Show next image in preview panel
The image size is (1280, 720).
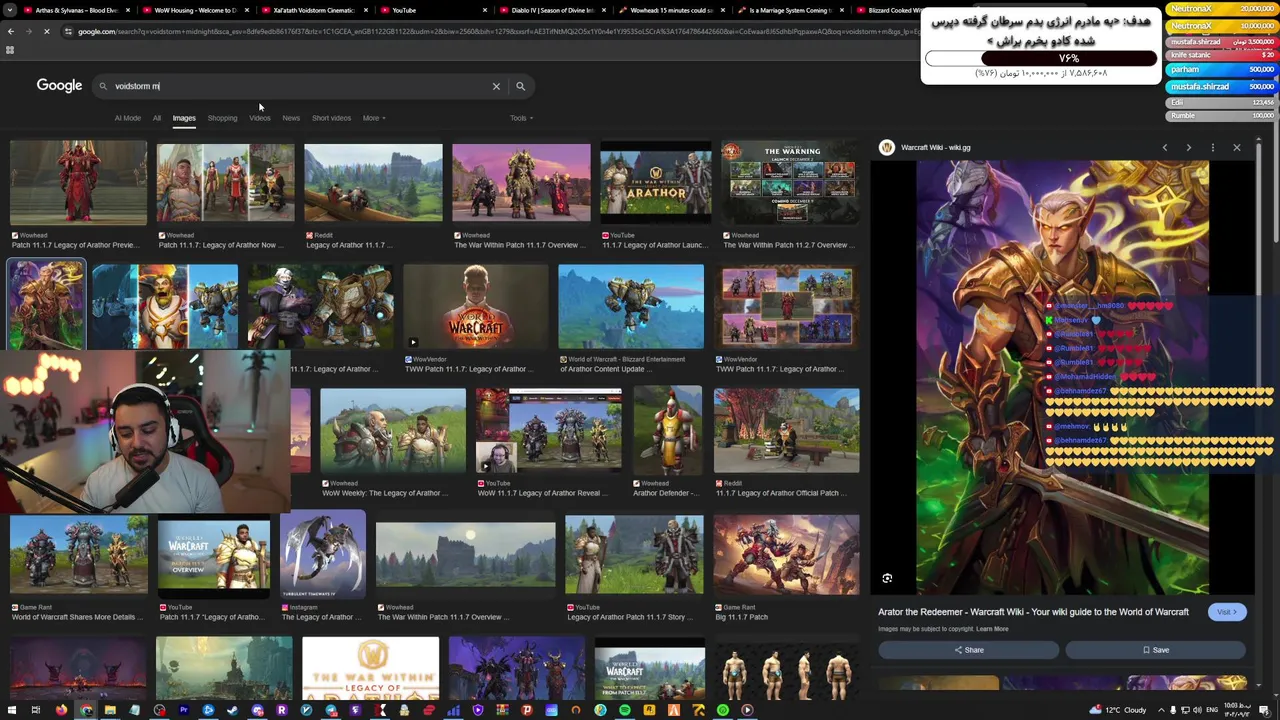[x=1188, y=147]
